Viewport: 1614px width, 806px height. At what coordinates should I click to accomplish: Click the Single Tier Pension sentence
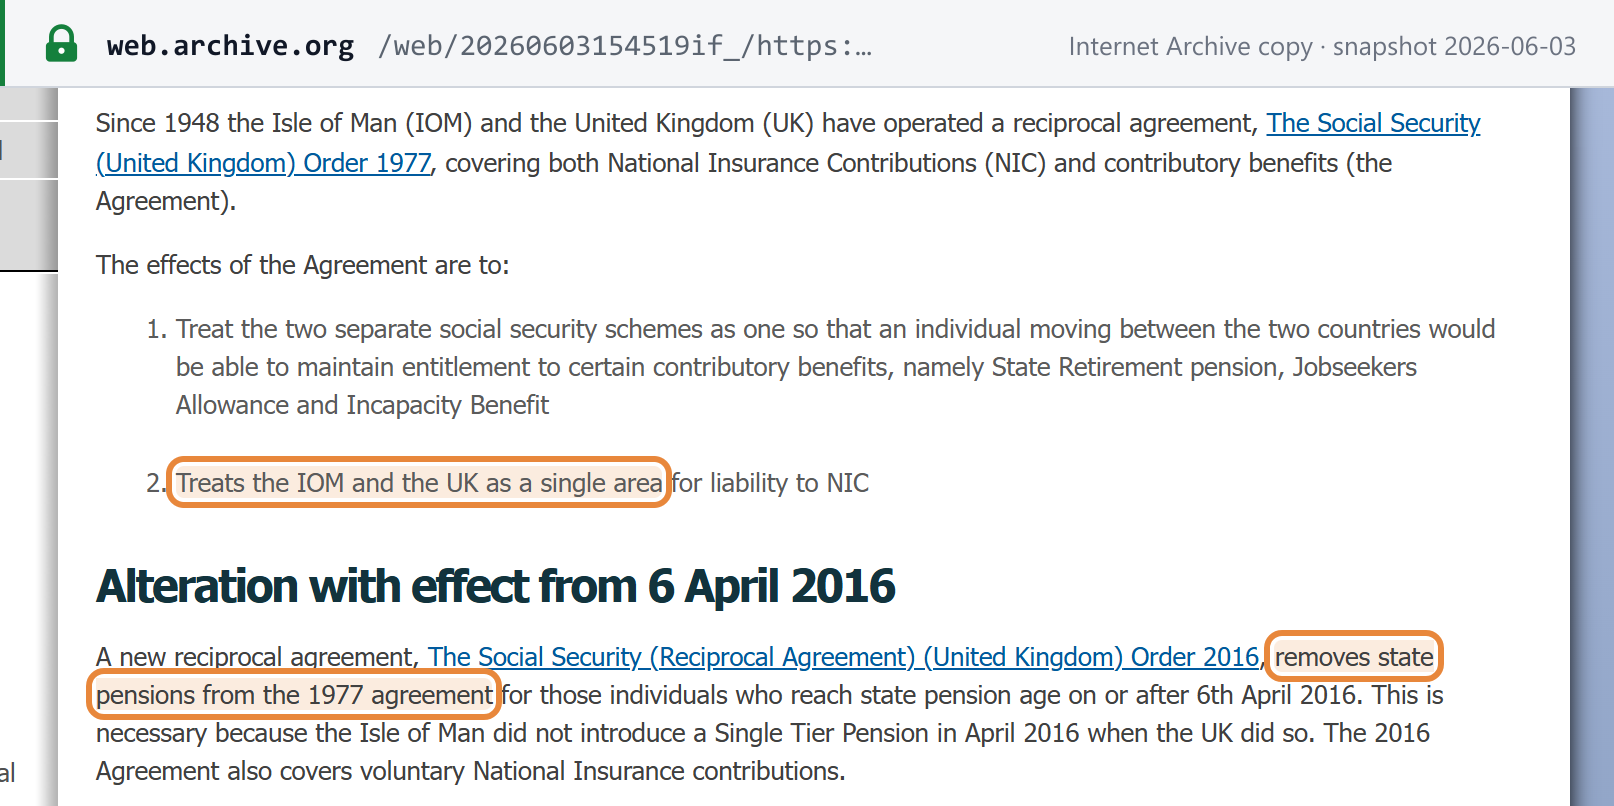pyautogui.click(x=763, y=733)
